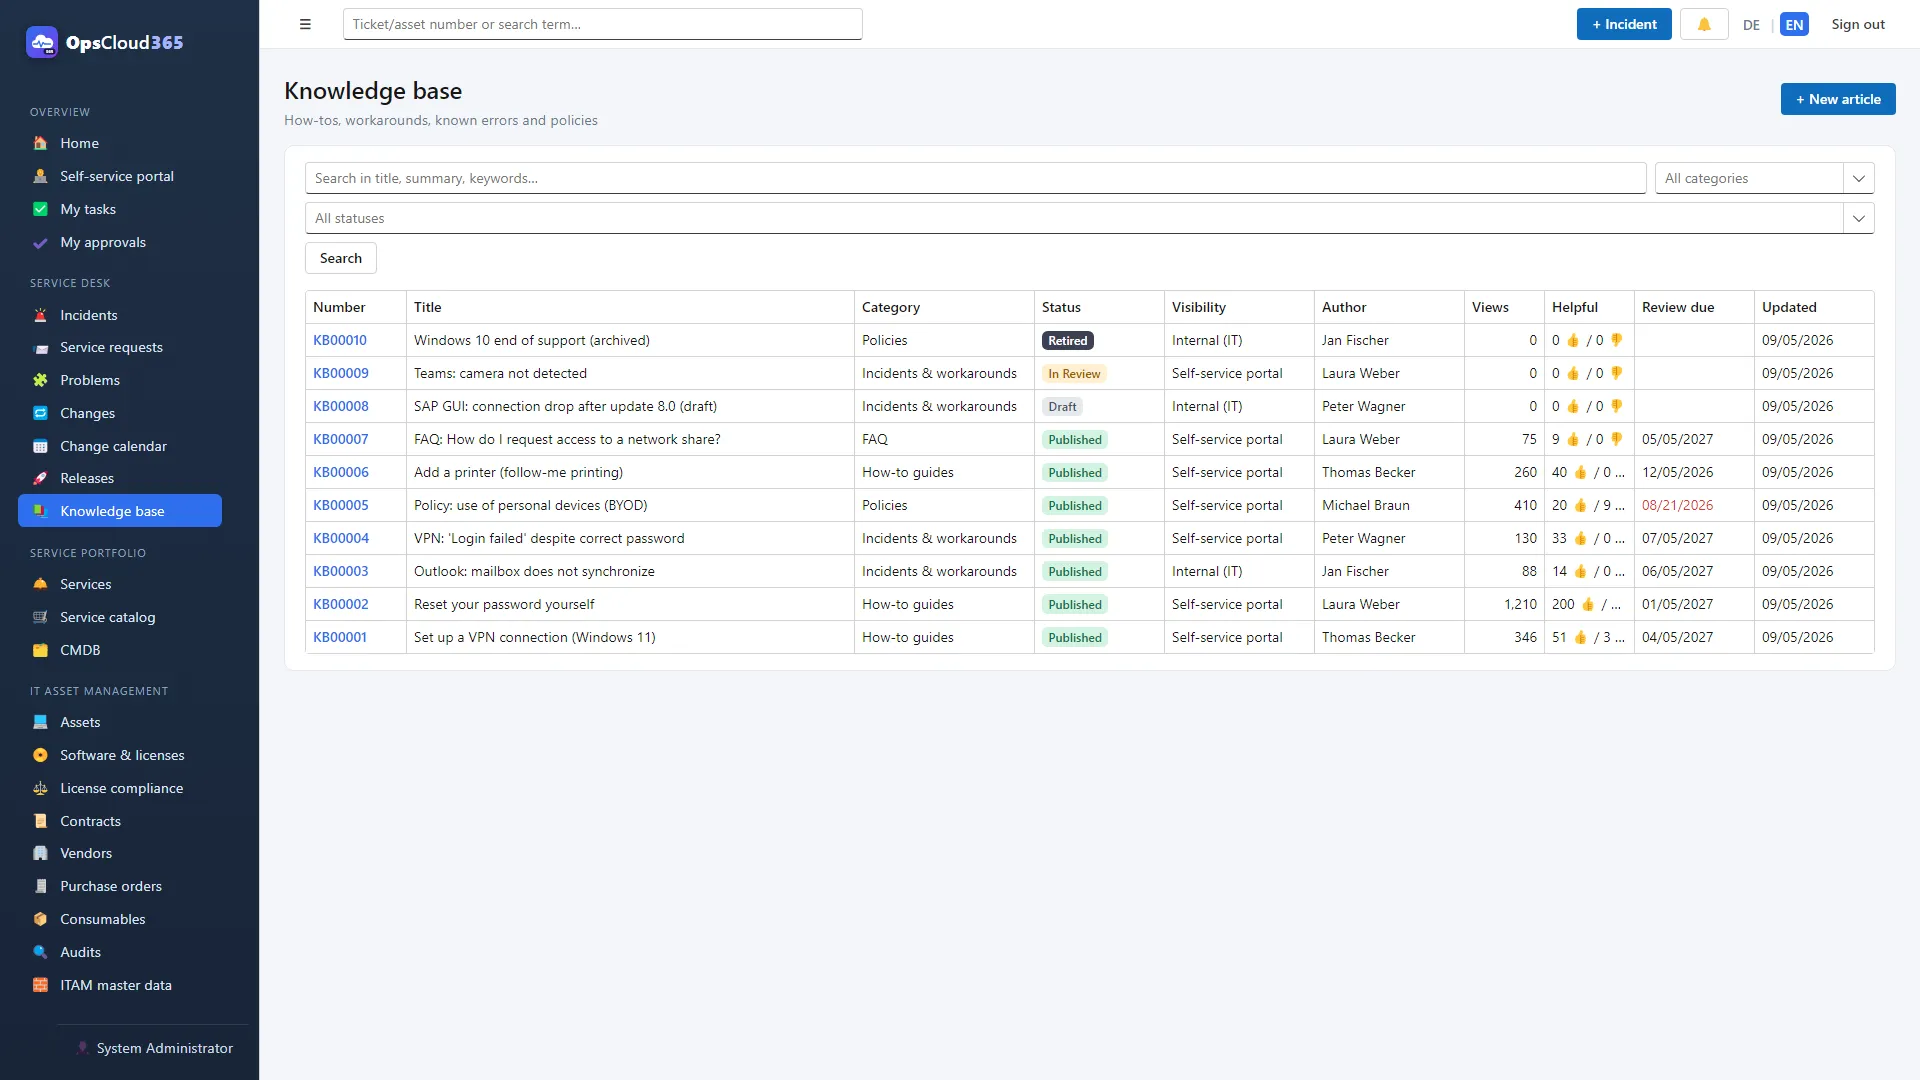The image size is (1920, 1080).
Task: Focus the title, summary, keywords search field
Action: click(x=975, y=178)
